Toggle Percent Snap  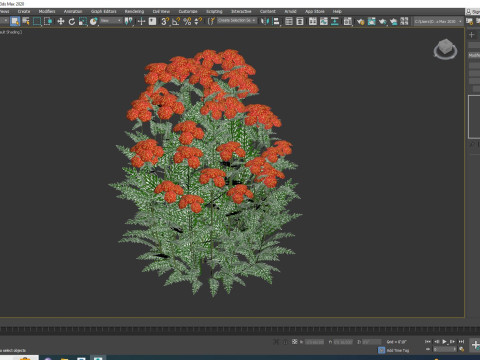click(x=187, y=21)
